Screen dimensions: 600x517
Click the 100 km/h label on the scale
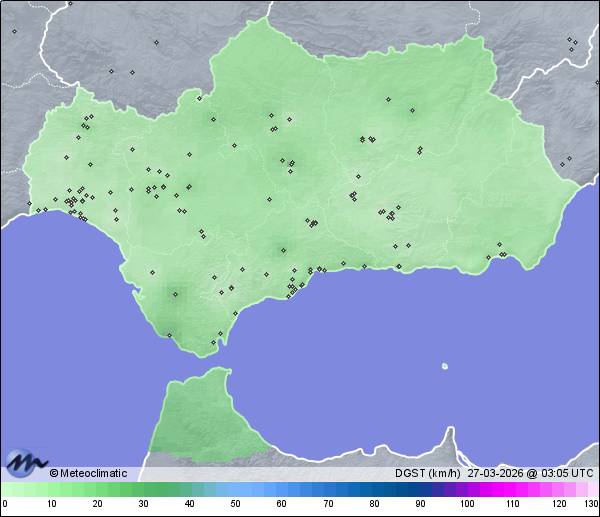click(466, 504)
